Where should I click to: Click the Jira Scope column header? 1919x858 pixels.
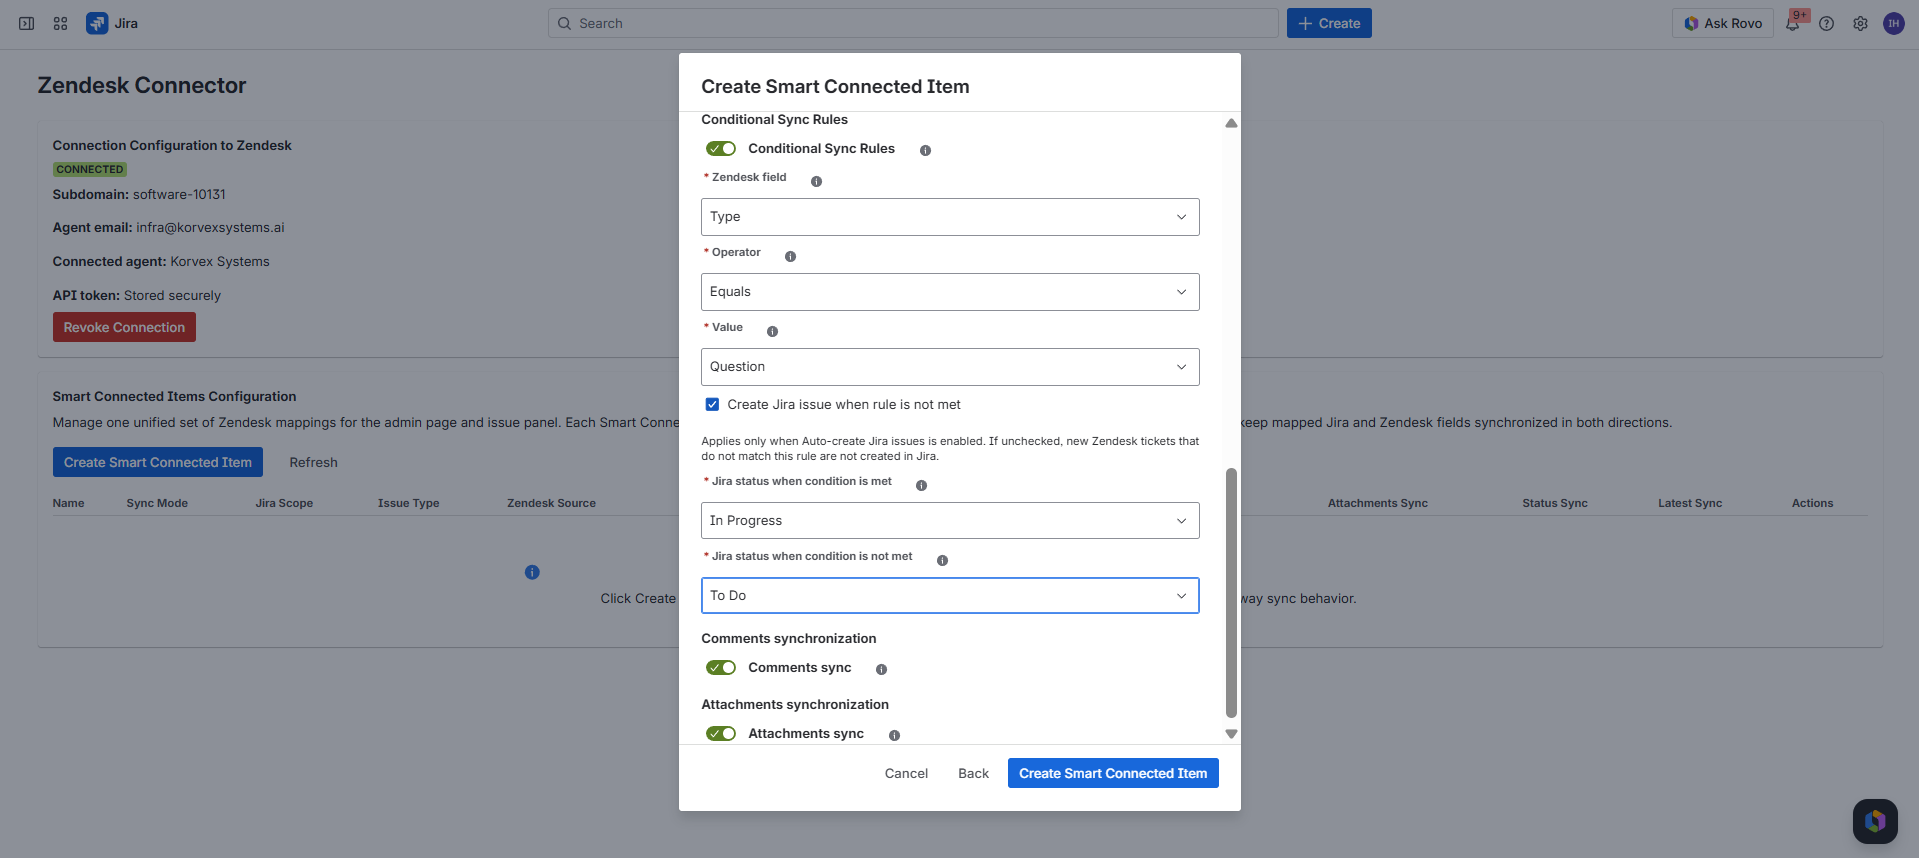coord(284,503)
